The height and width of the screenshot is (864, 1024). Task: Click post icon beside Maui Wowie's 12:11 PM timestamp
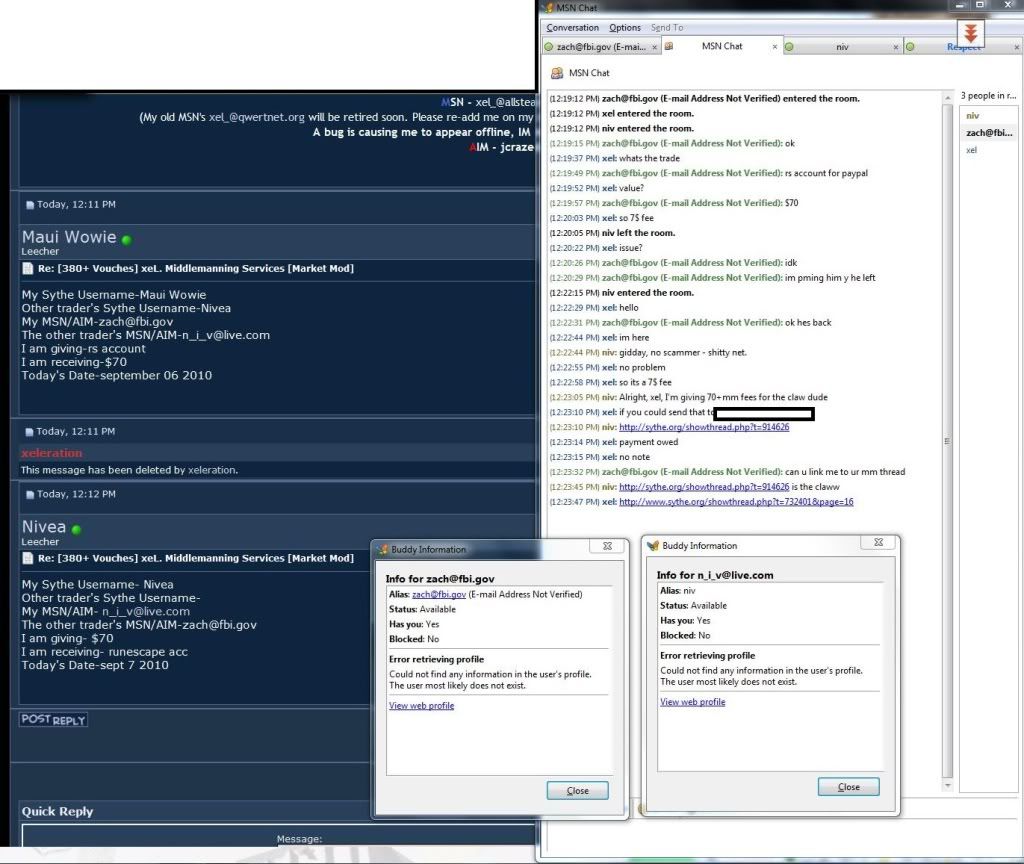click(29, 204)
